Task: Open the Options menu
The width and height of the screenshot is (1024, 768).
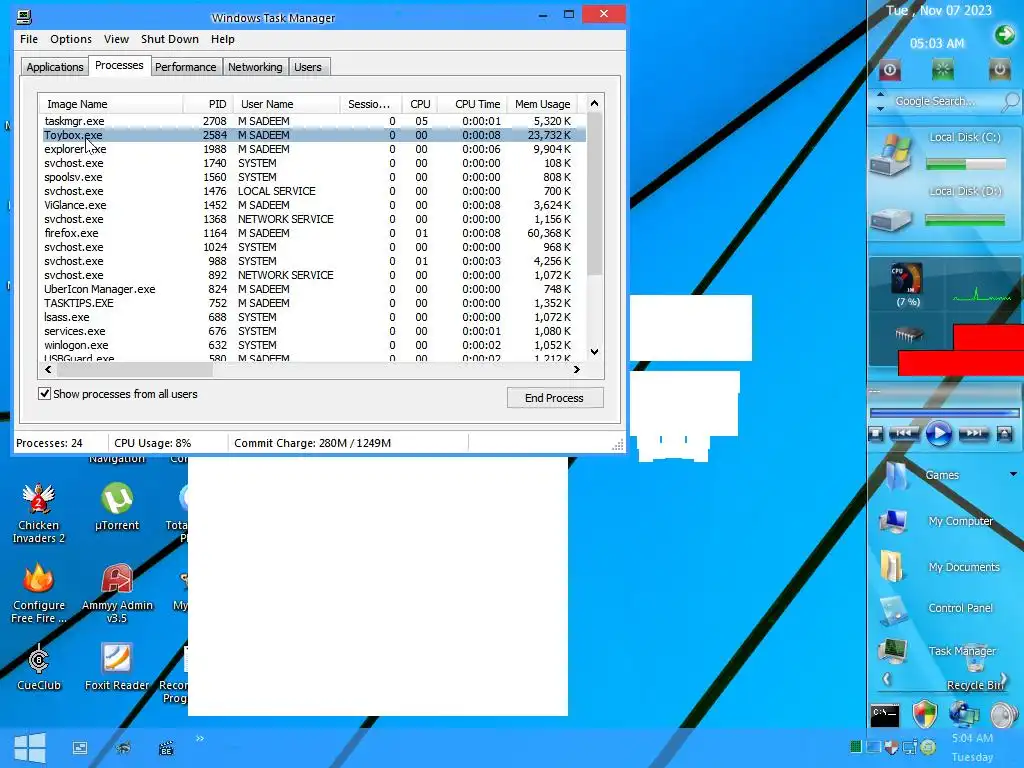Action: [71, 39]
